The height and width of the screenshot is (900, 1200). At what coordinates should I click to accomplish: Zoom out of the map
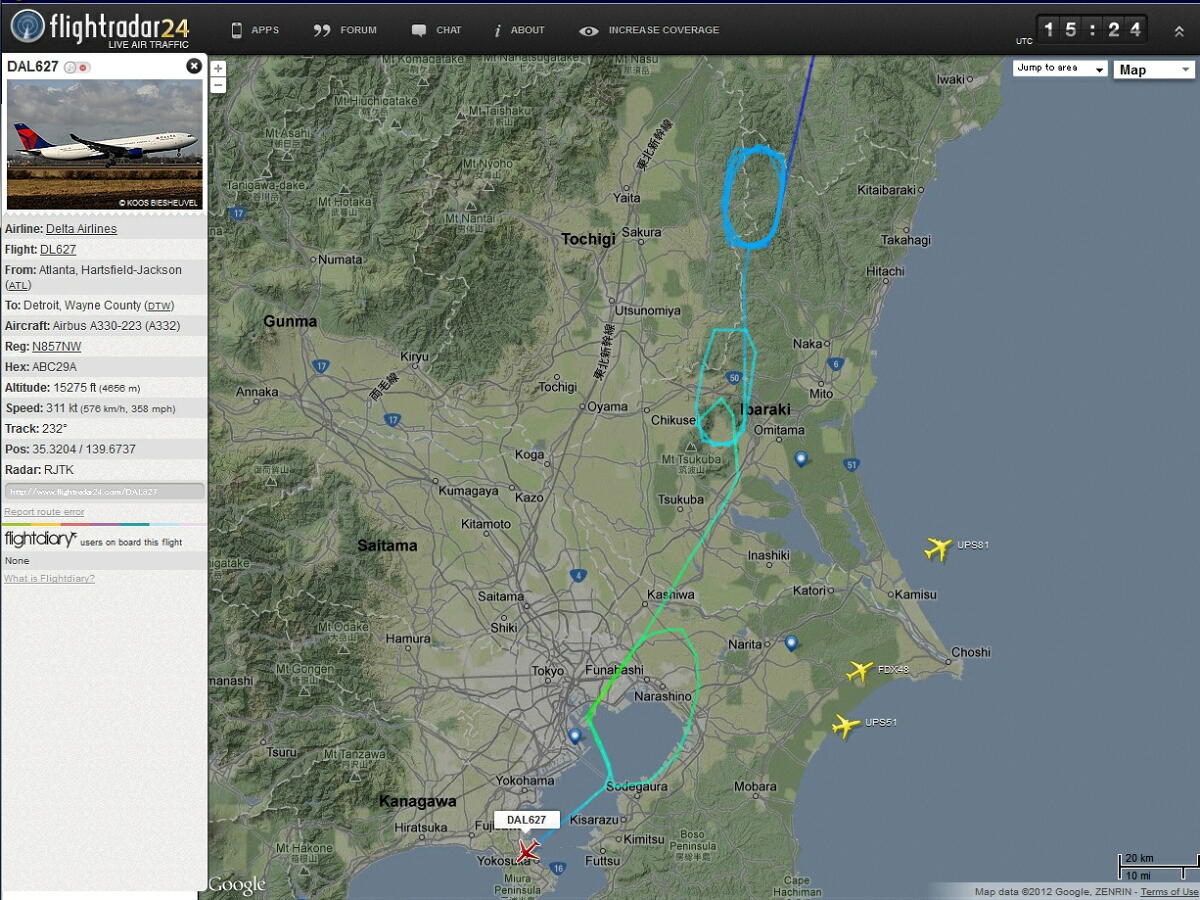tap(218, 85)
